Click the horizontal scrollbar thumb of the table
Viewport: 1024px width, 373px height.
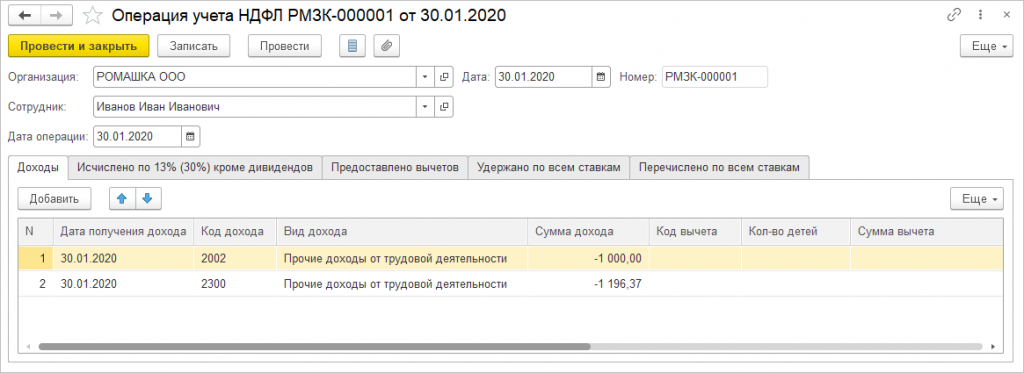pyautogui.click(x=314, y=347)
